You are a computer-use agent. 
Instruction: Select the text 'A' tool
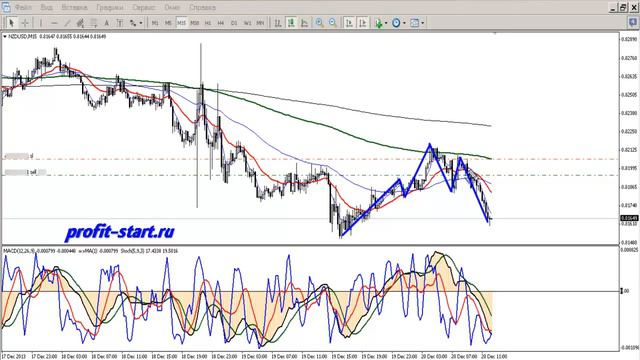point(107,23)
